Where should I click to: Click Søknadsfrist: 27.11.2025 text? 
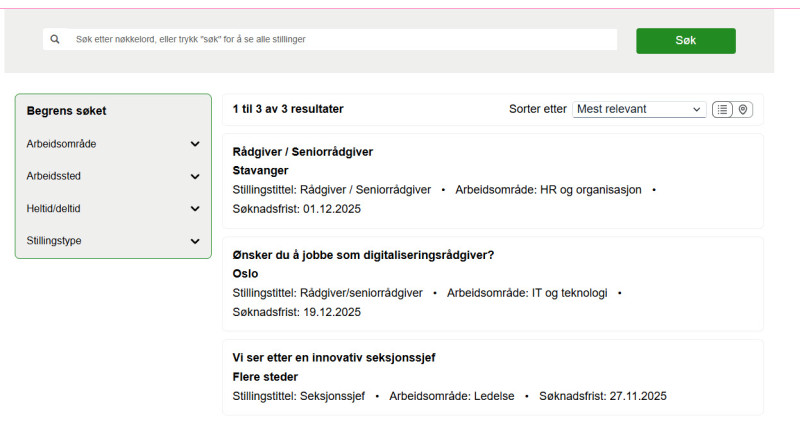click(603, 396)
